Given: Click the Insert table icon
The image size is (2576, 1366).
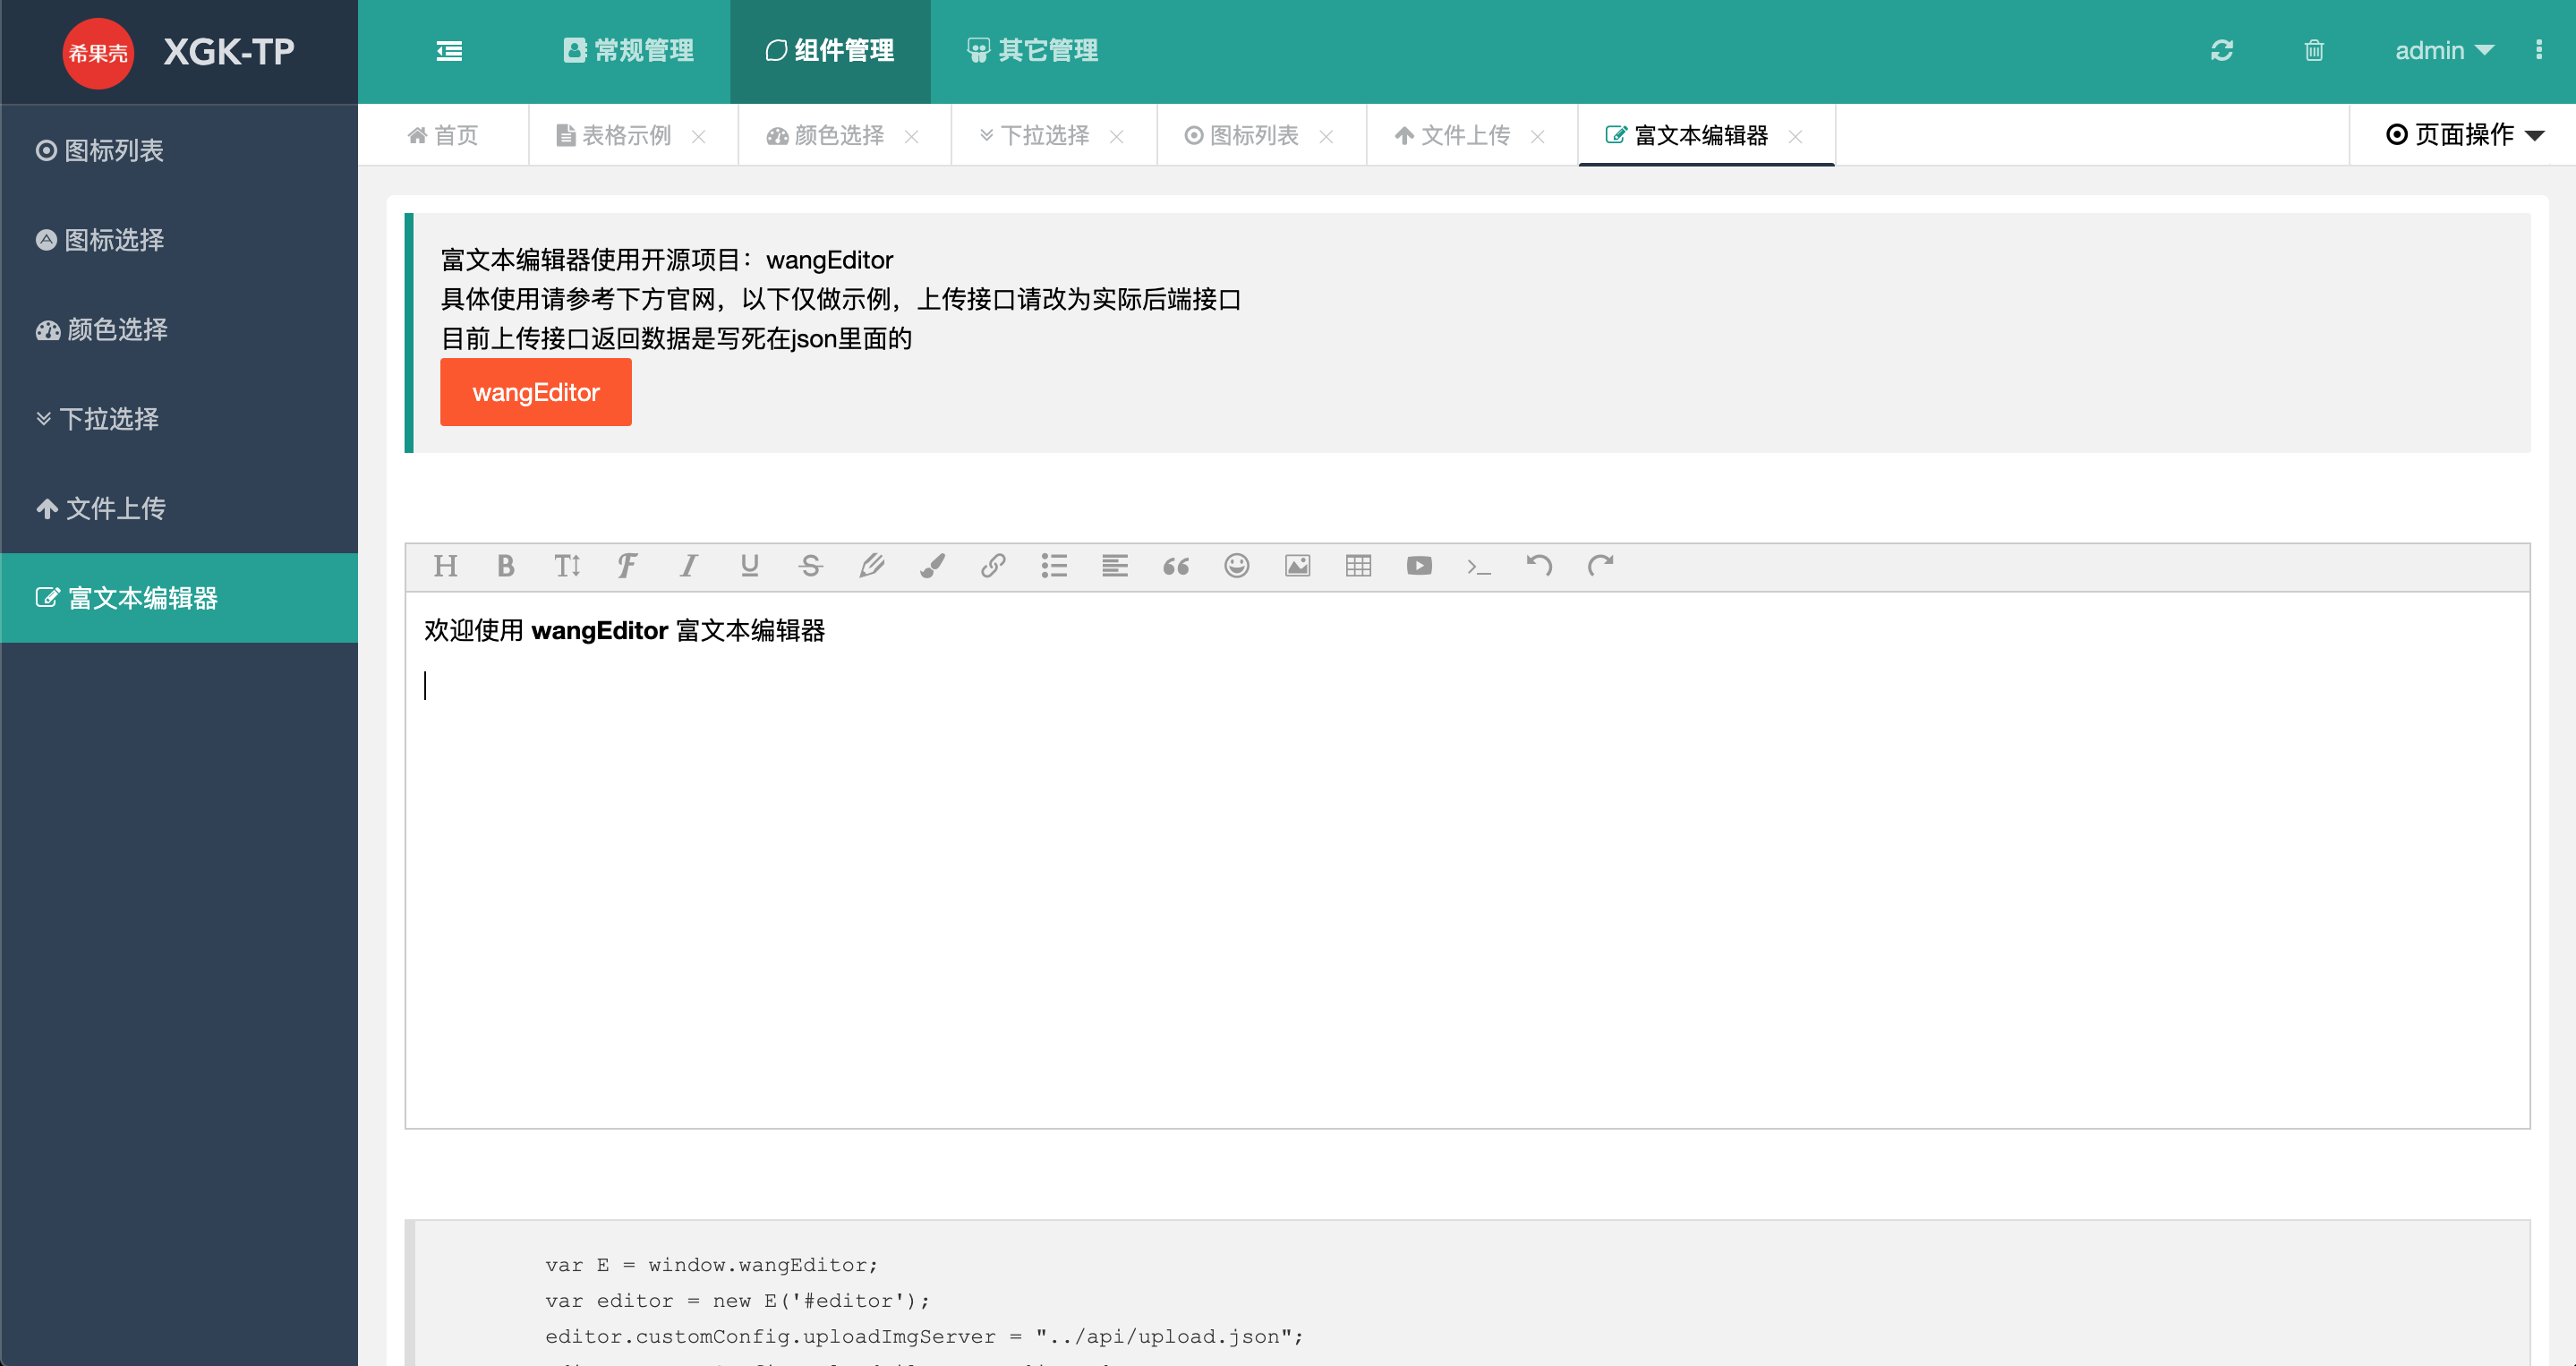Looking at the screenshot, I should point(1358,566).
